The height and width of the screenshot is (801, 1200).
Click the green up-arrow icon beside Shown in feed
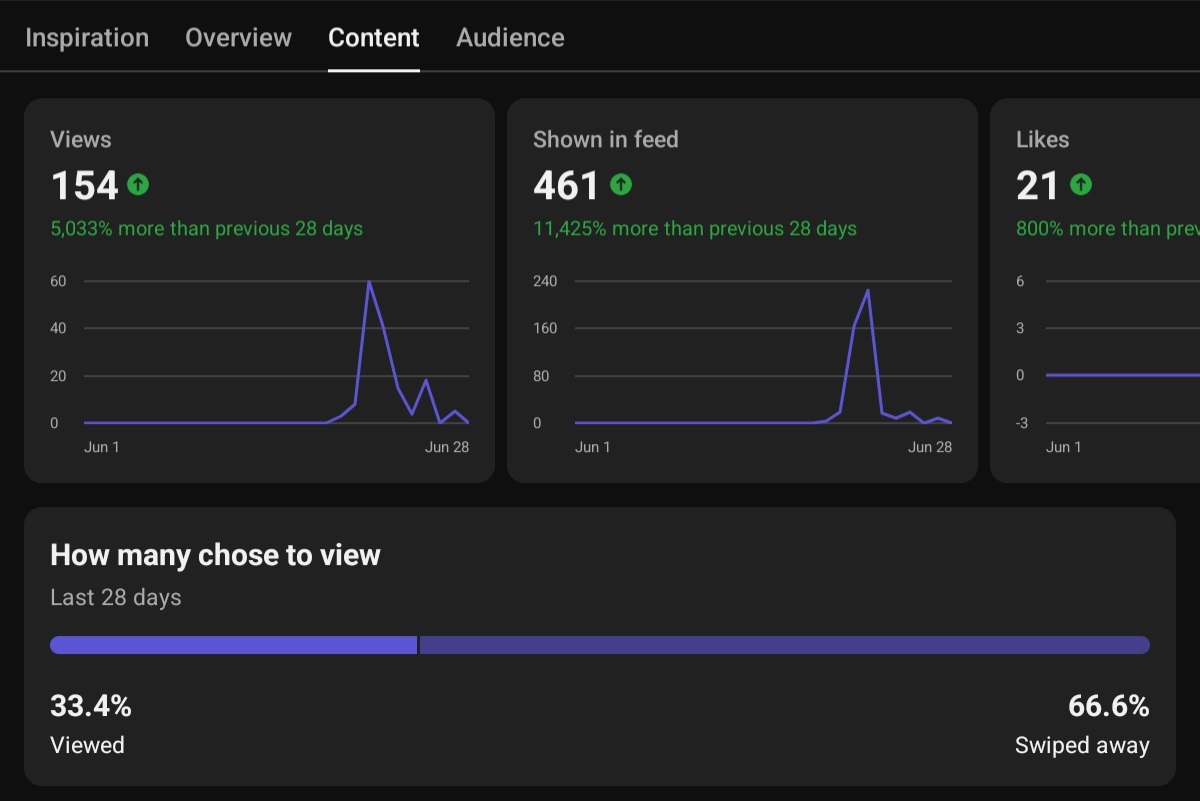622,185
